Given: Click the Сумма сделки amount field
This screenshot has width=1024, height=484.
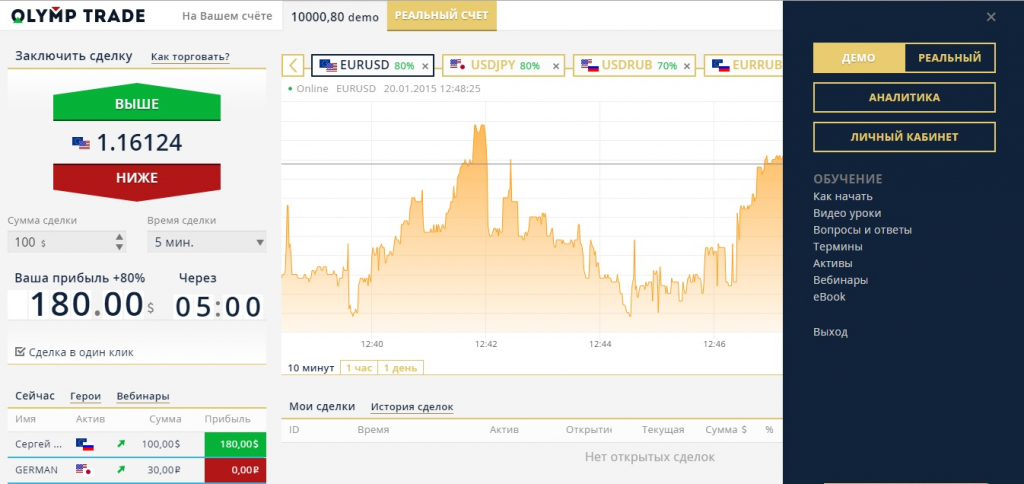Looking at the screenshot, I should tap(67, 242).
